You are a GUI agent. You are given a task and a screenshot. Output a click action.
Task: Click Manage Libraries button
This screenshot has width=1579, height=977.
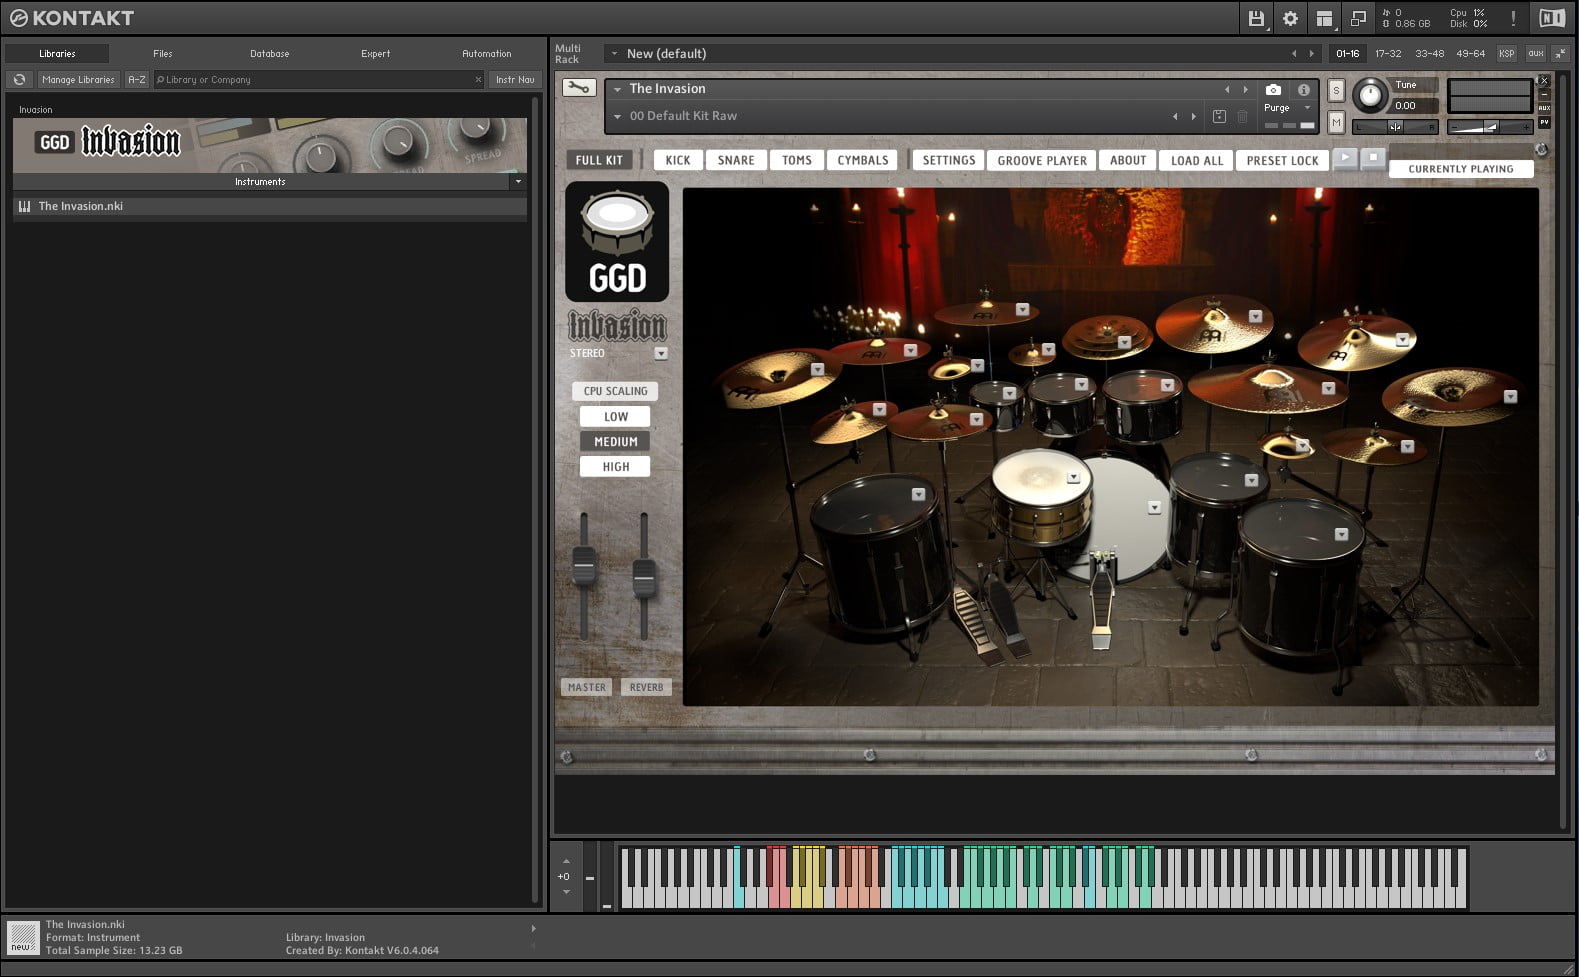click(78, 79)
